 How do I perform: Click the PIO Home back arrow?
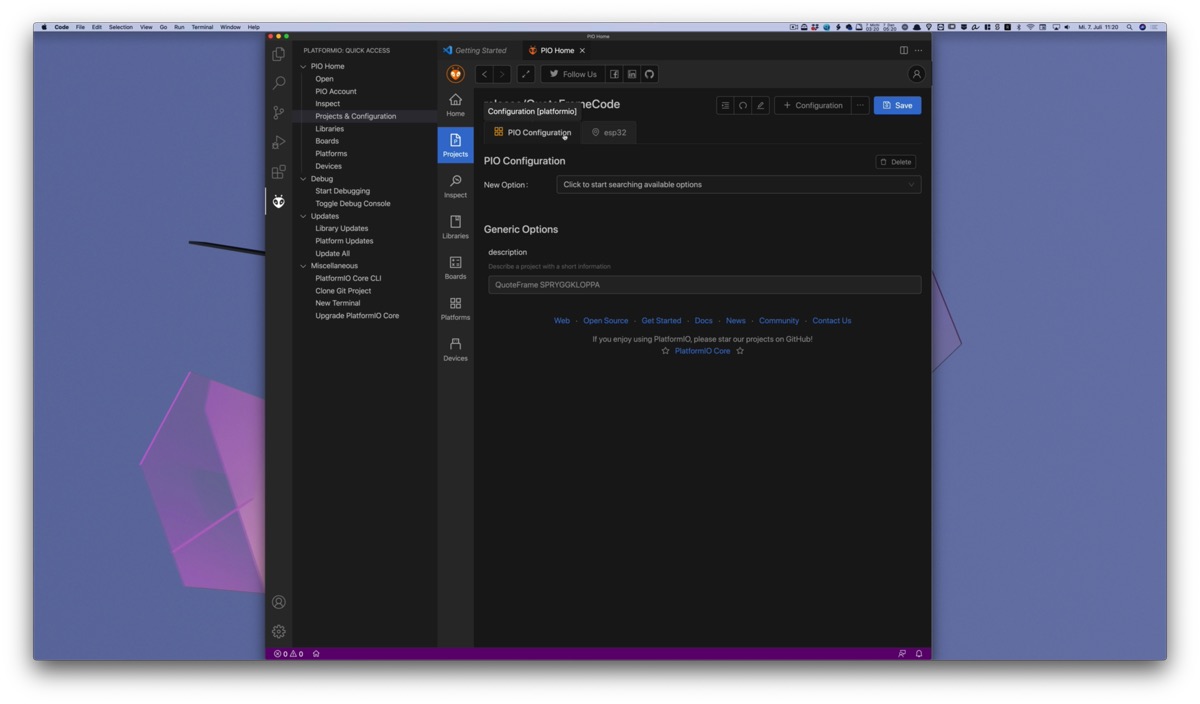point(484,74)
